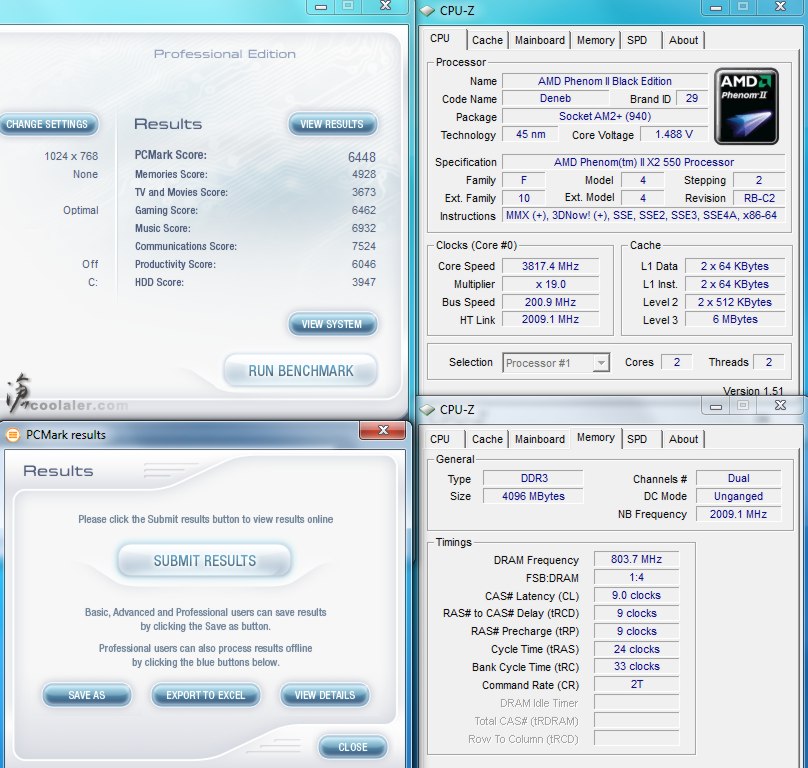Minimize the bottom CPU-Z window
Screen dimensions: 808x768
tap(715, 406)
